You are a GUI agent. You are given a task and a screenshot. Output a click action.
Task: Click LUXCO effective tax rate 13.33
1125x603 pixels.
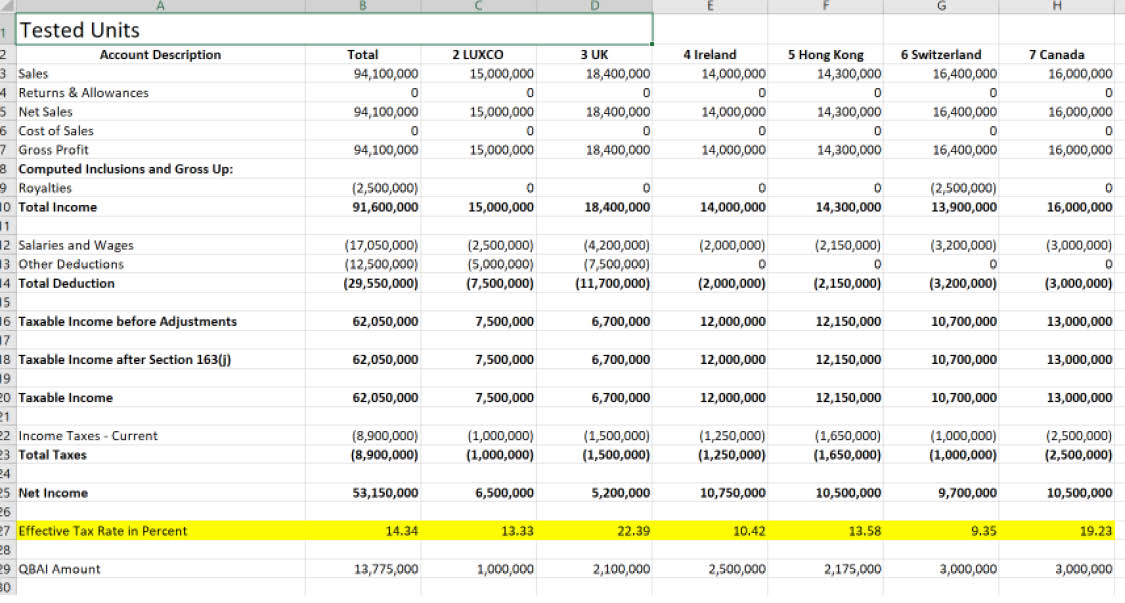pos(479,530)
